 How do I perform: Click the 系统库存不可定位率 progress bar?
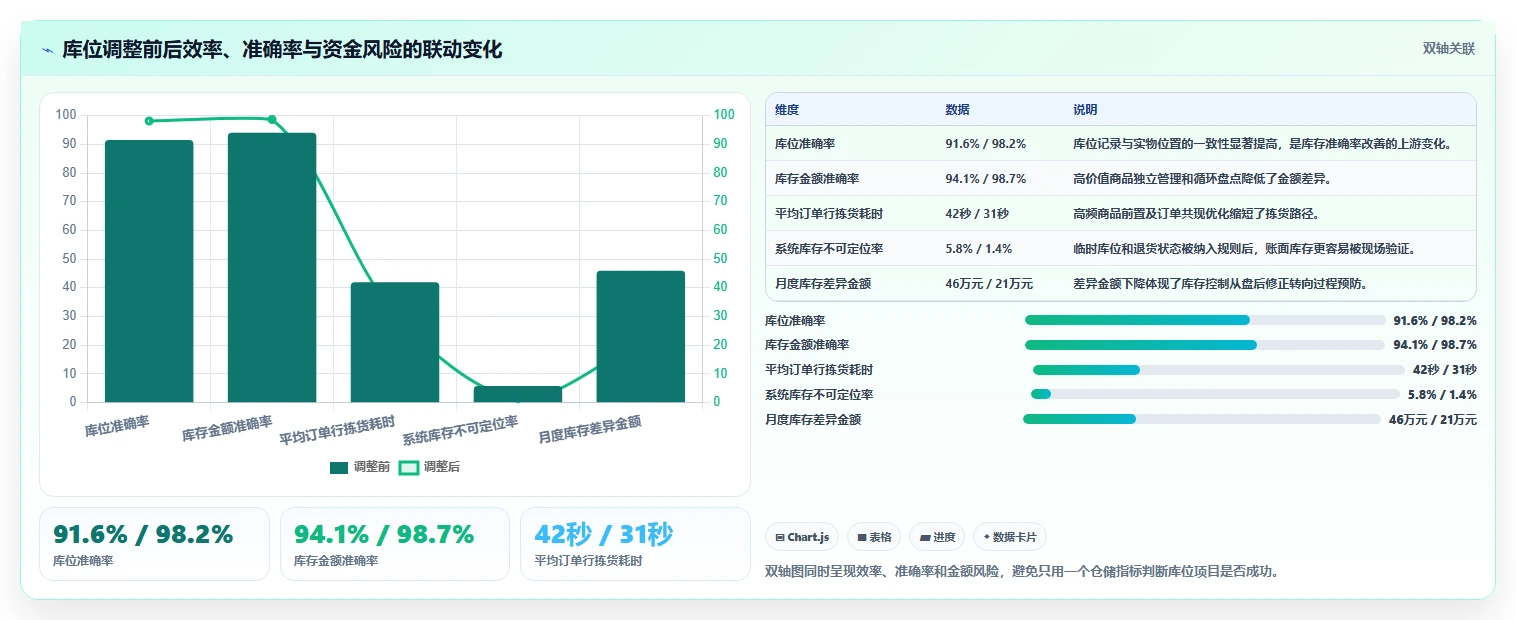pos(1215,395)
